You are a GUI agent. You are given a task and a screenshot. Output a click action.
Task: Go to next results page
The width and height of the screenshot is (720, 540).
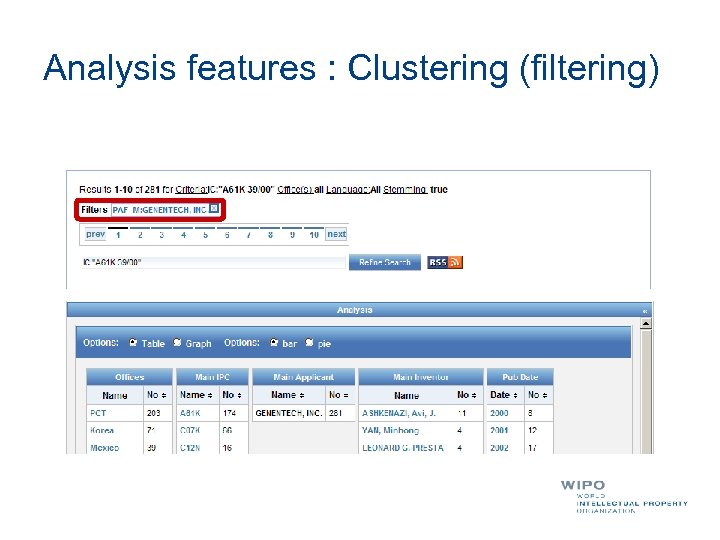336,234
